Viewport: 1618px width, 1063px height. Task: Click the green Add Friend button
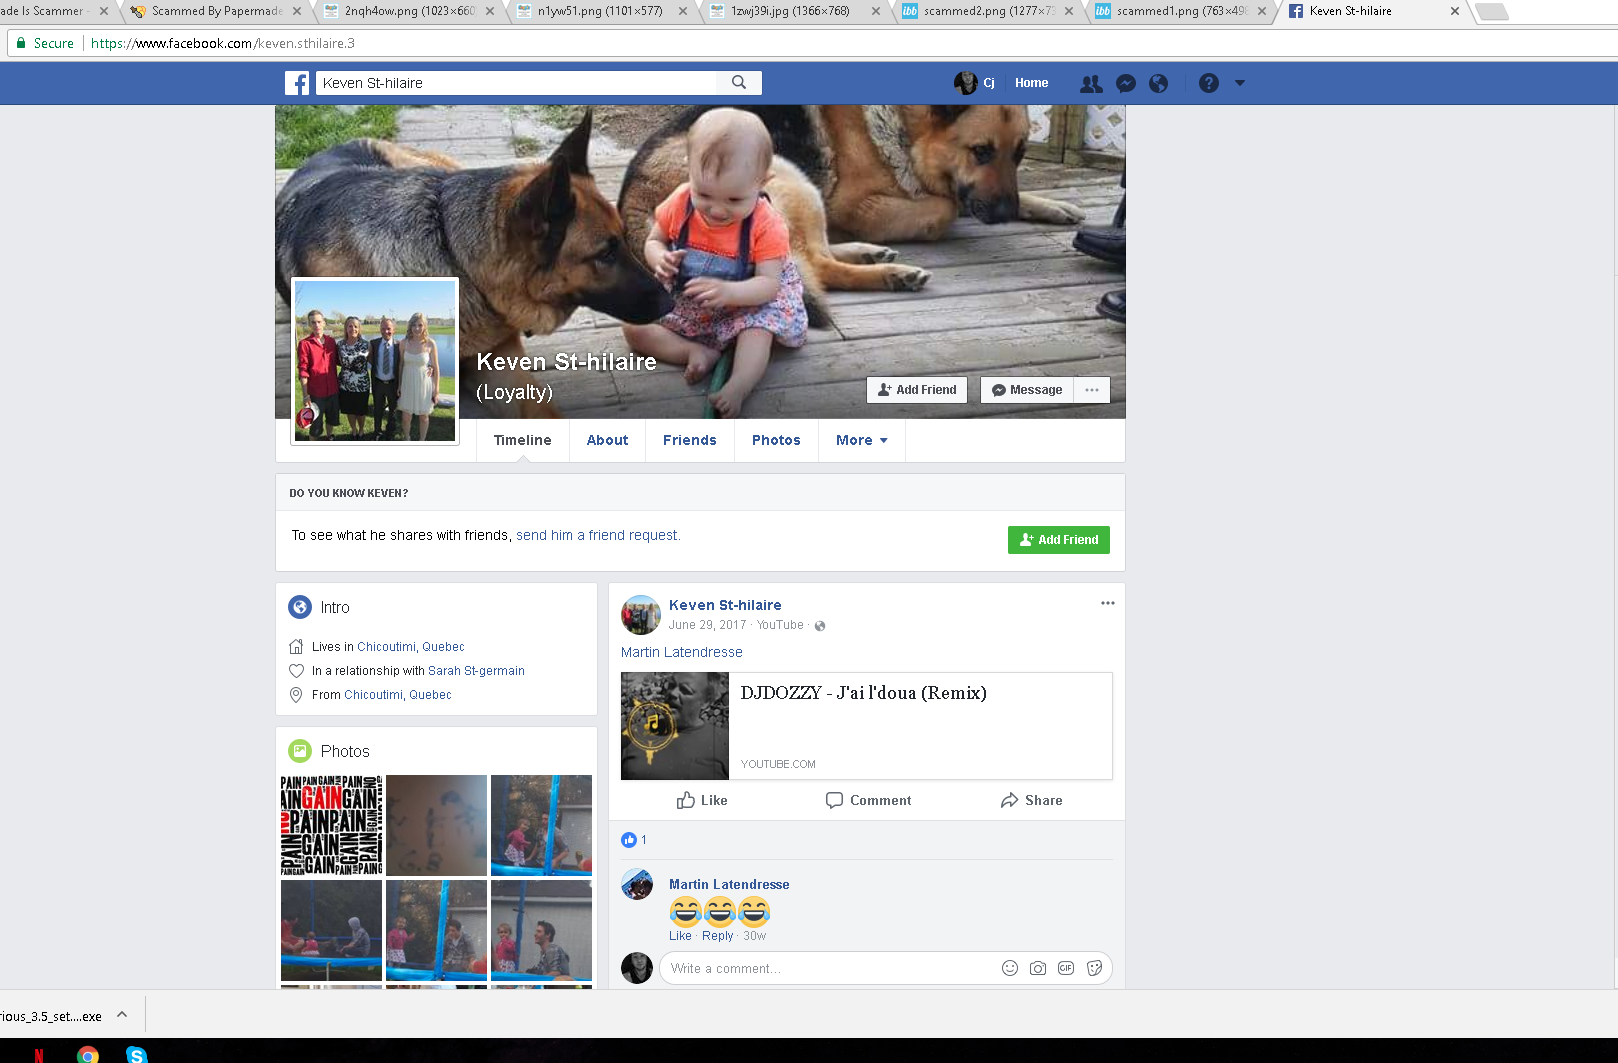tap(1059, 540)
